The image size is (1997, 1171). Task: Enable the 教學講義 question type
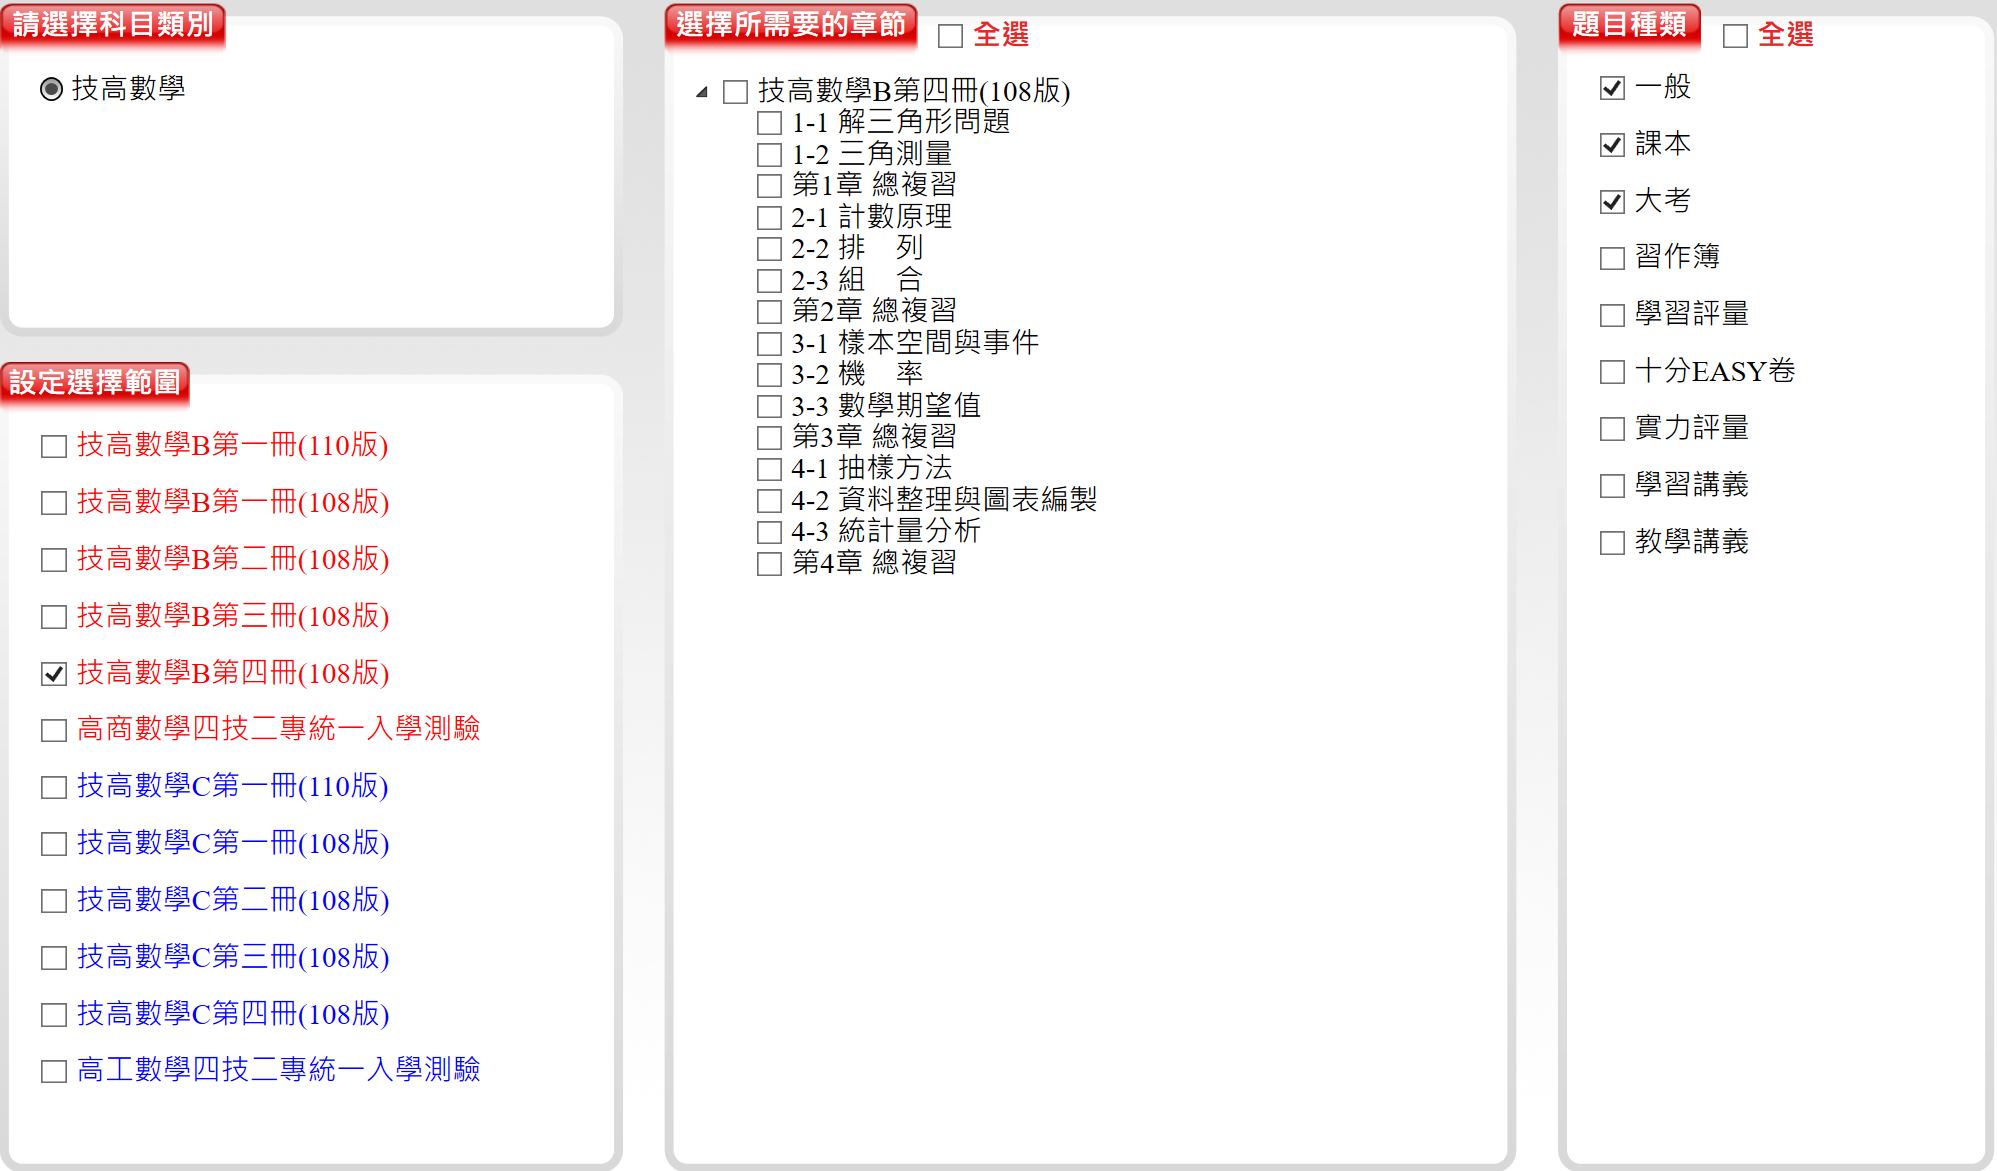[1612, 544]
